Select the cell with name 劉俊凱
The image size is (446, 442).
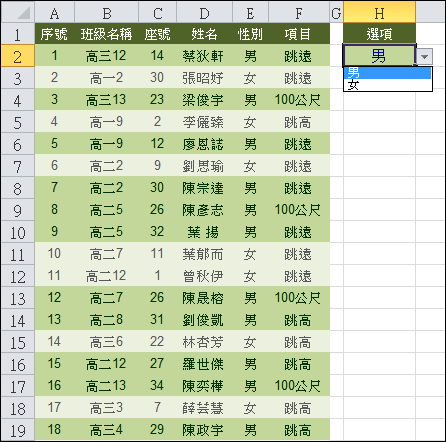pos(204,320)
